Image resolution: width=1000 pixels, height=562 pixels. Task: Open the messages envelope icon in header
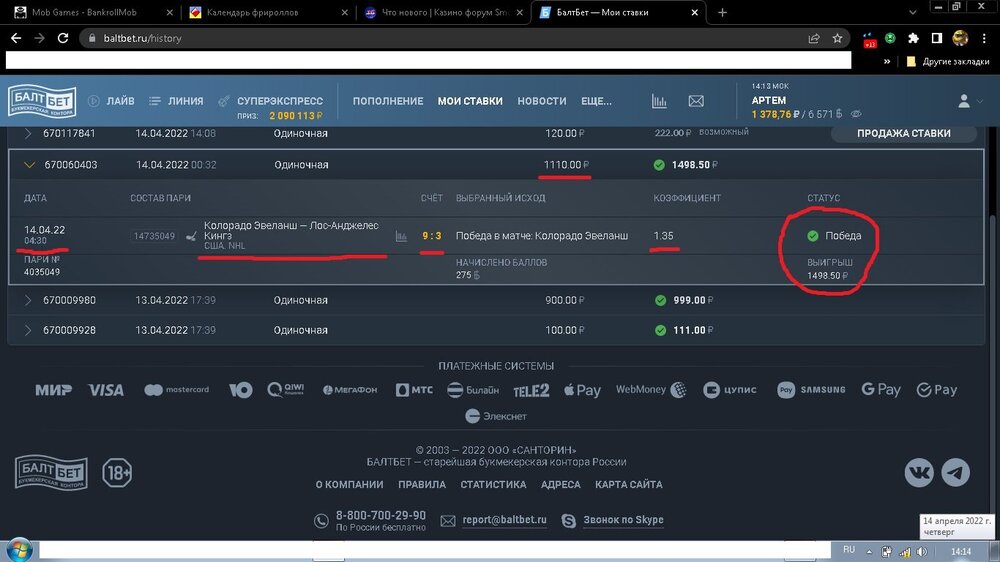tap(696, 101)
